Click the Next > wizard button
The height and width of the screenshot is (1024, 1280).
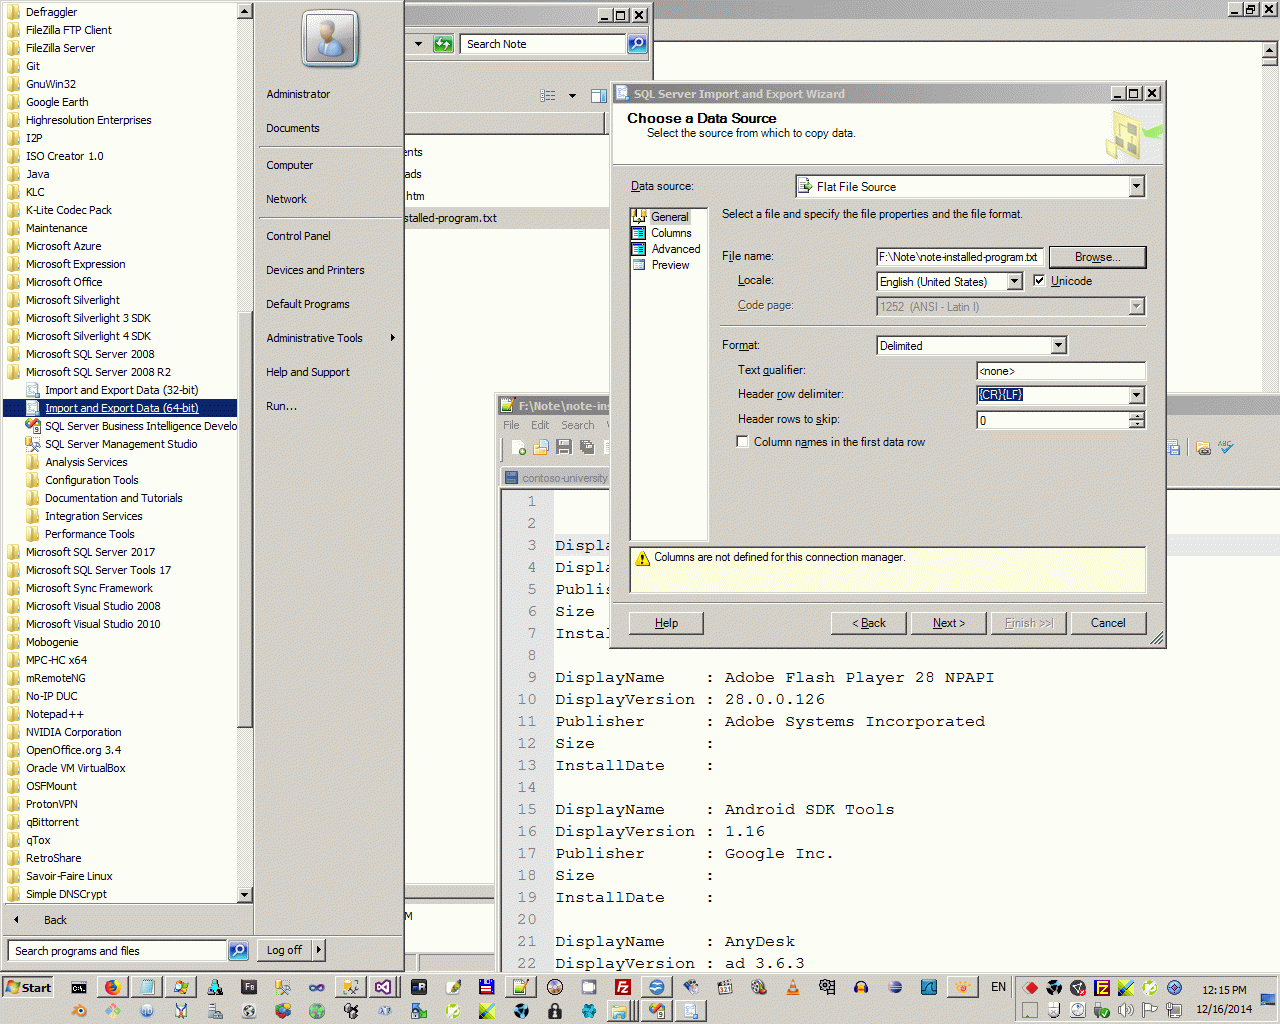click(x=948, y=623)
